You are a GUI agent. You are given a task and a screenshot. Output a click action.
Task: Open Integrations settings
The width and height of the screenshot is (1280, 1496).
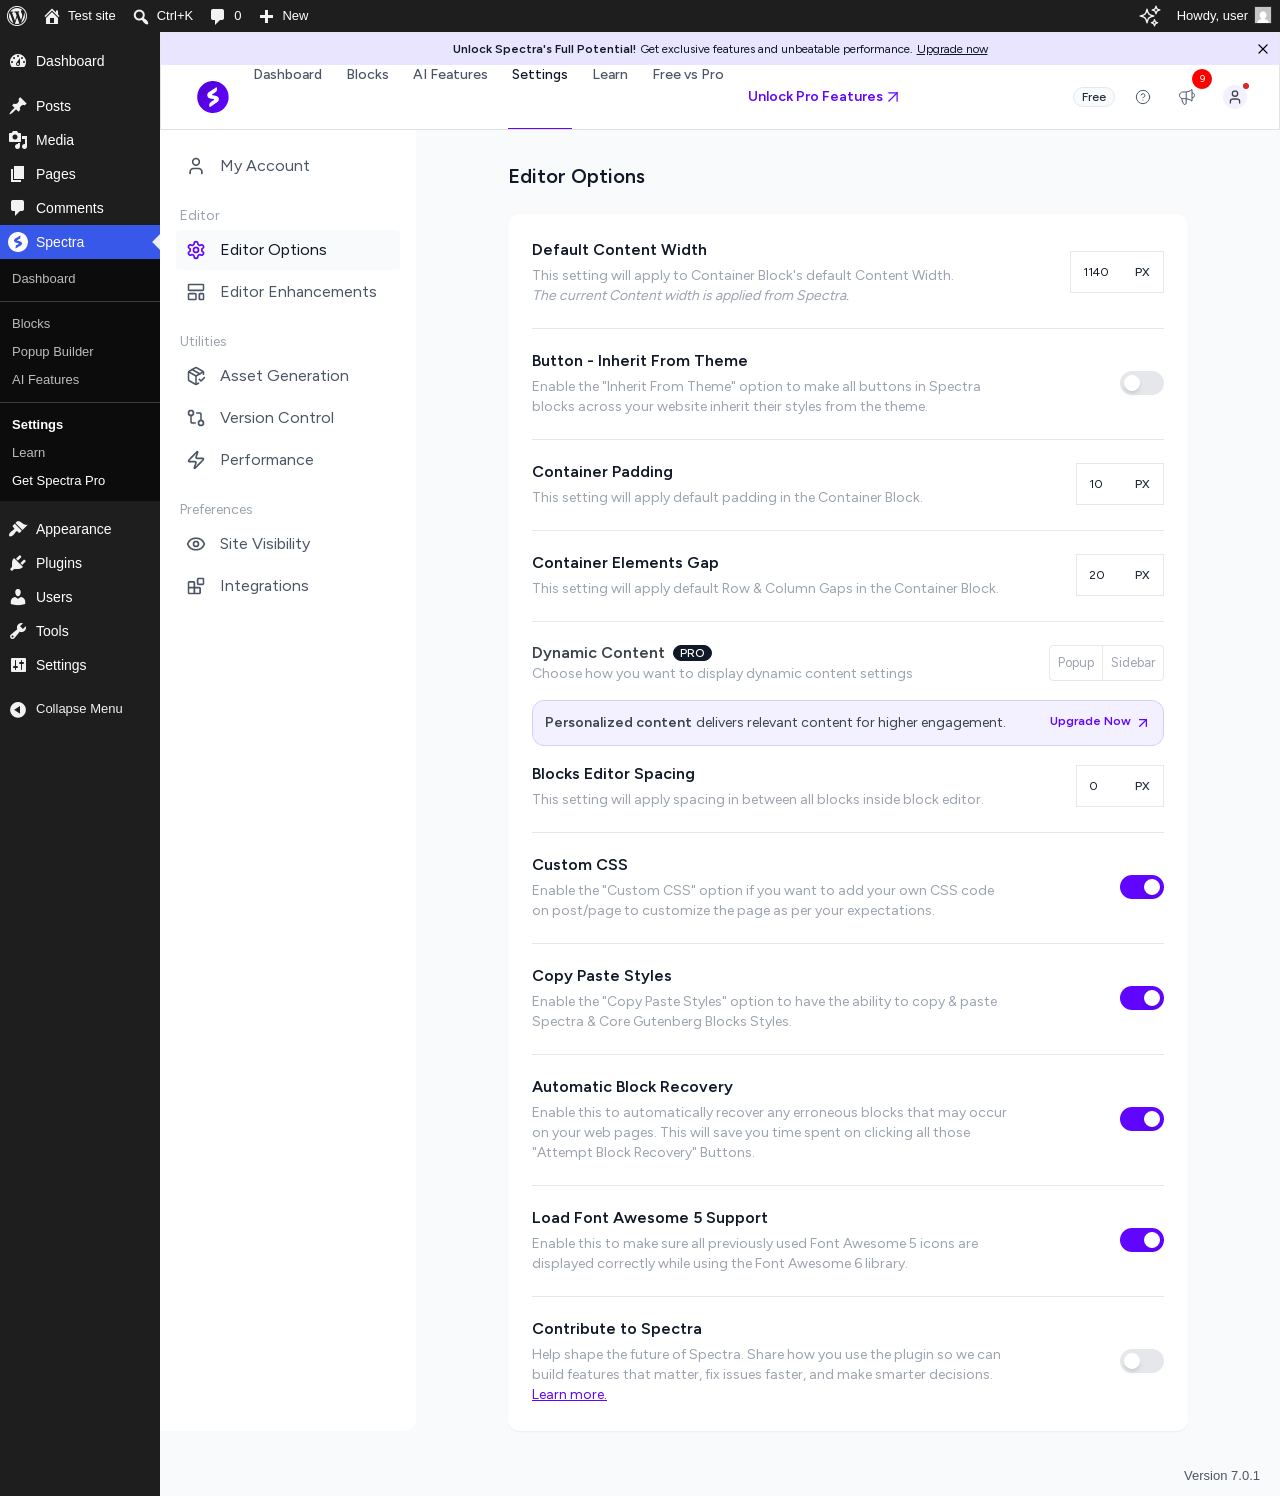(x=288, y=586)
